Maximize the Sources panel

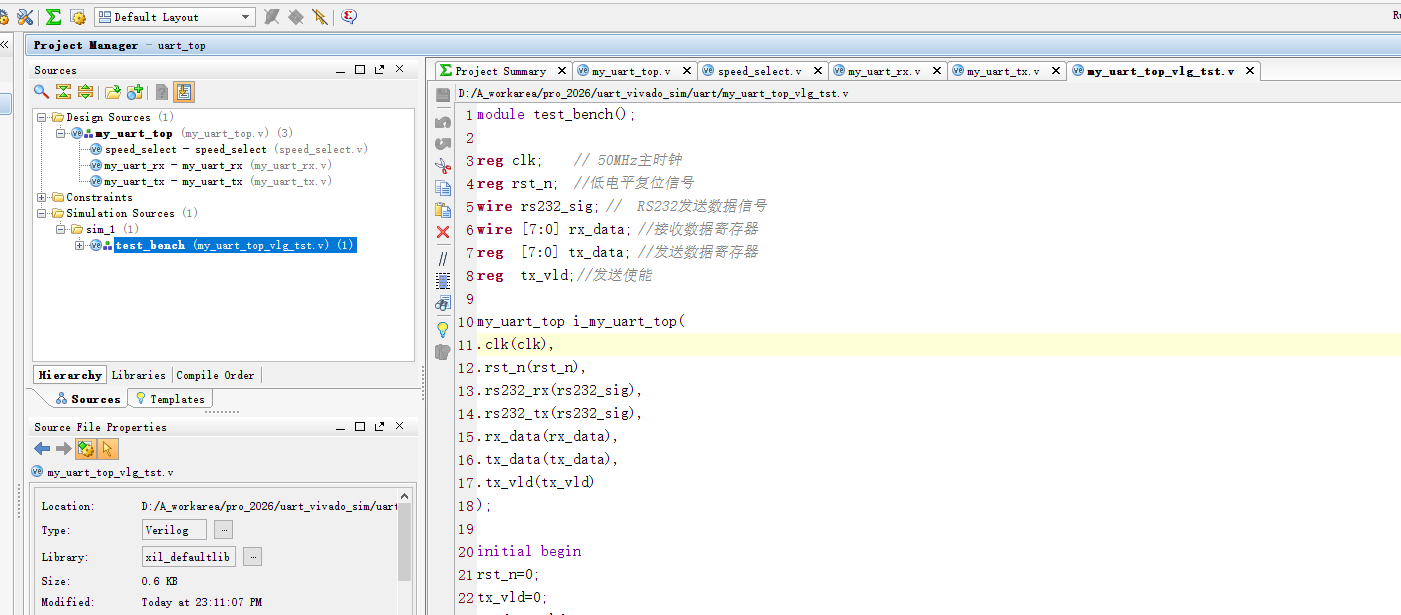(x=360, y=70)
